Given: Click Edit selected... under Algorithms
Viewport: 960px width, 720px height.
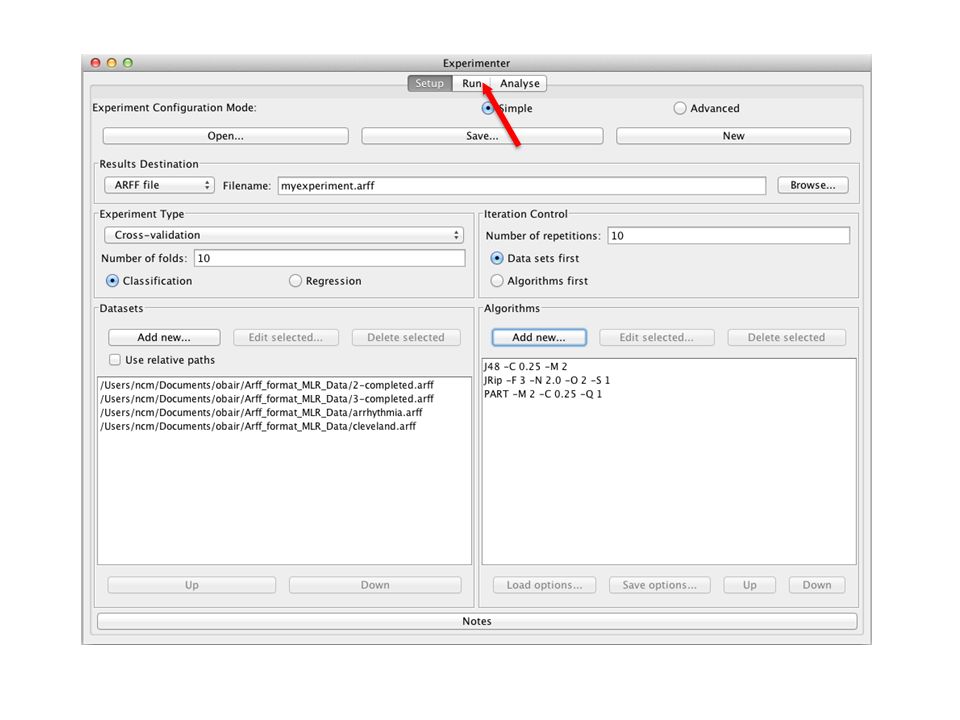Looking at the screenshot, I should [x=656, y=337].
